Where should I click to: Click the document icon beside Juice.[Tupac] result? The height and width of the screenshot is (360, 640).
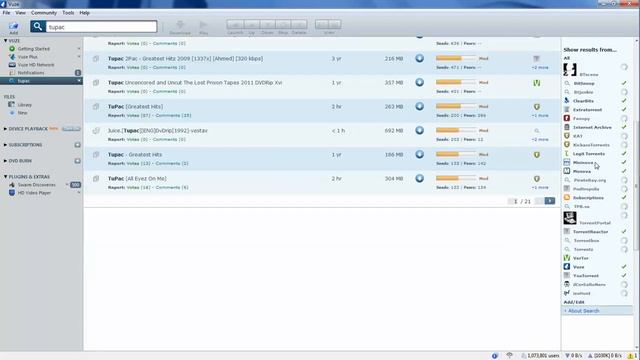[96, 131]
